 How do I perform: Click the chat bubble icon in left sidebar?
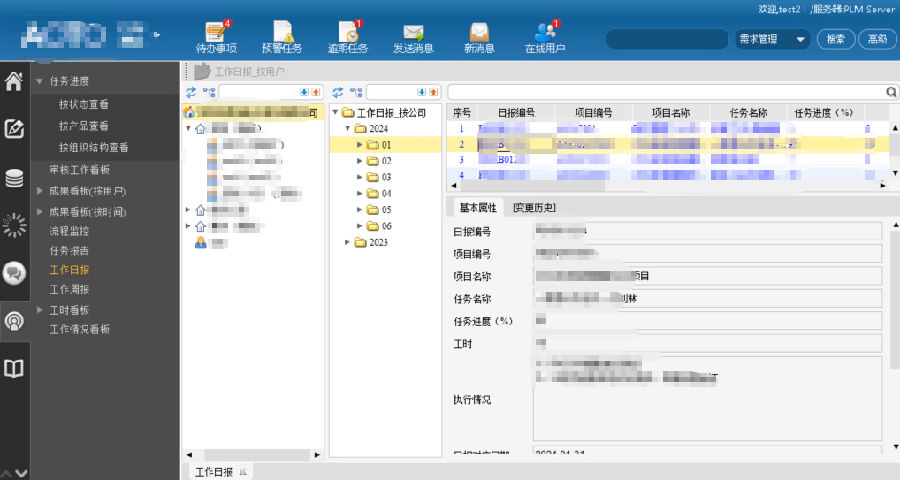click(x=14, y=273)
